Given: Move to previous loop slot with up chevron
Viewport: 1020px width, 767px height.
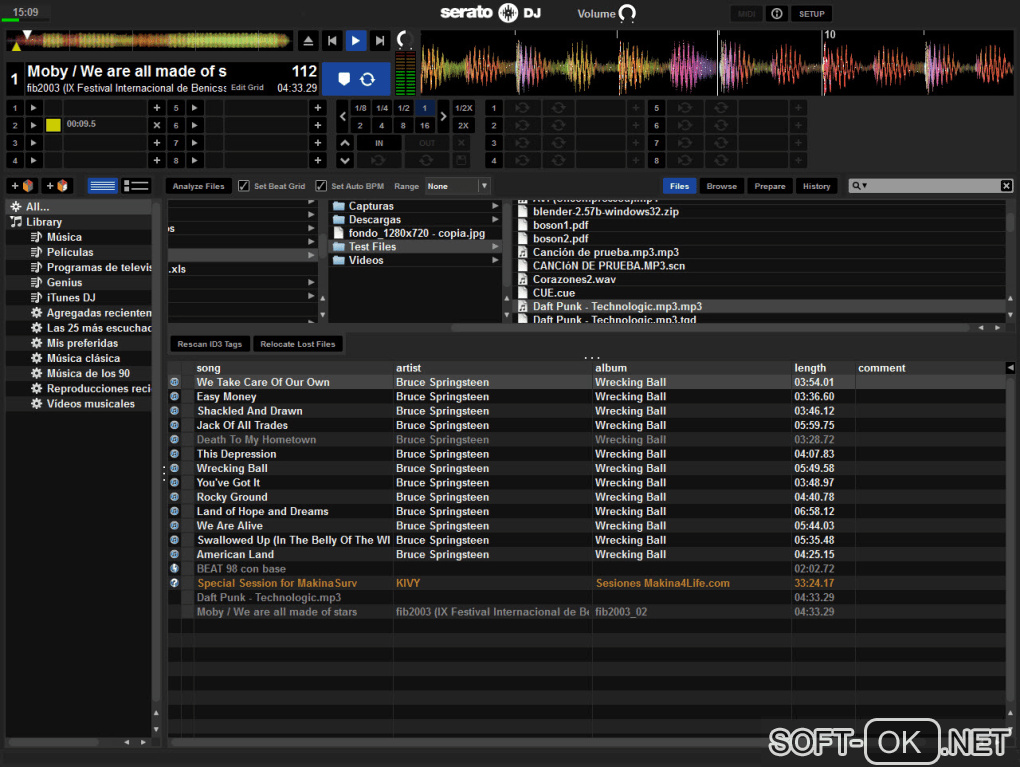Looking at the screenshot, I should click(345, 143).
